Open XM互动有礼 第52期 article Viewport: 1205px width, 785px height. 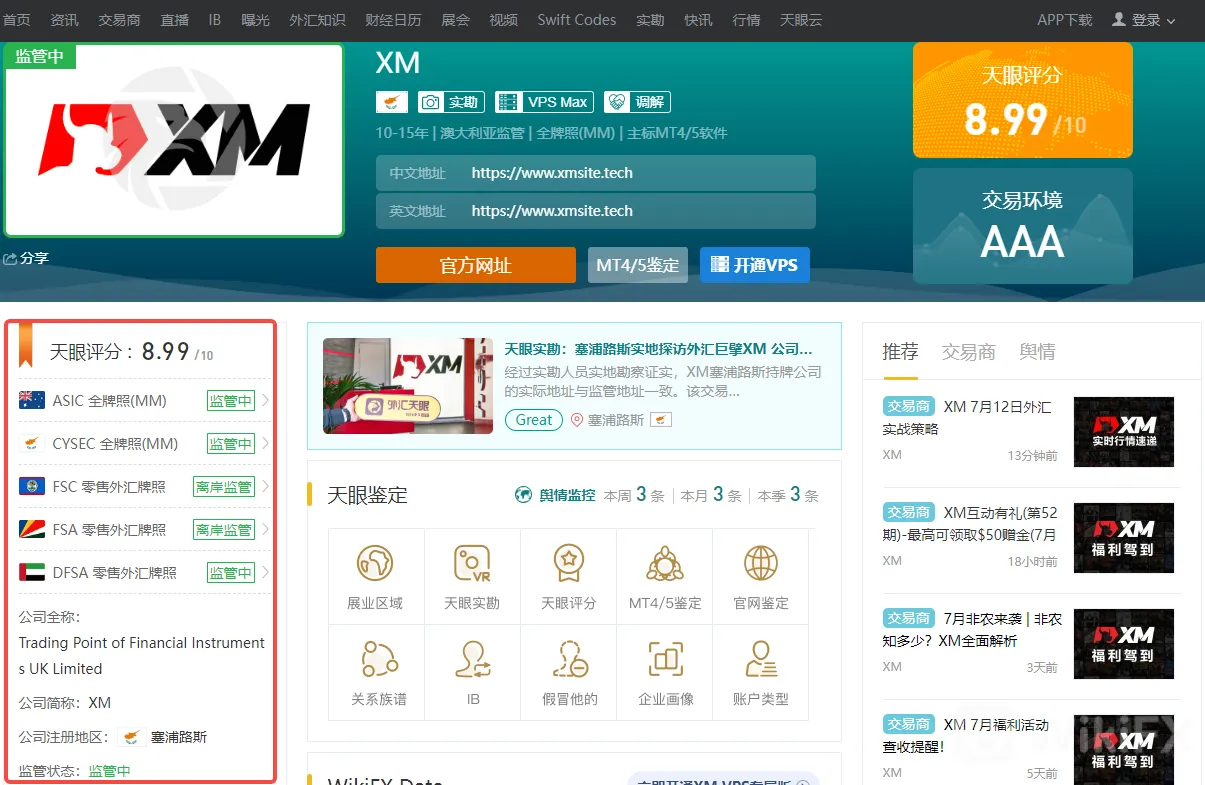[970, 523]
